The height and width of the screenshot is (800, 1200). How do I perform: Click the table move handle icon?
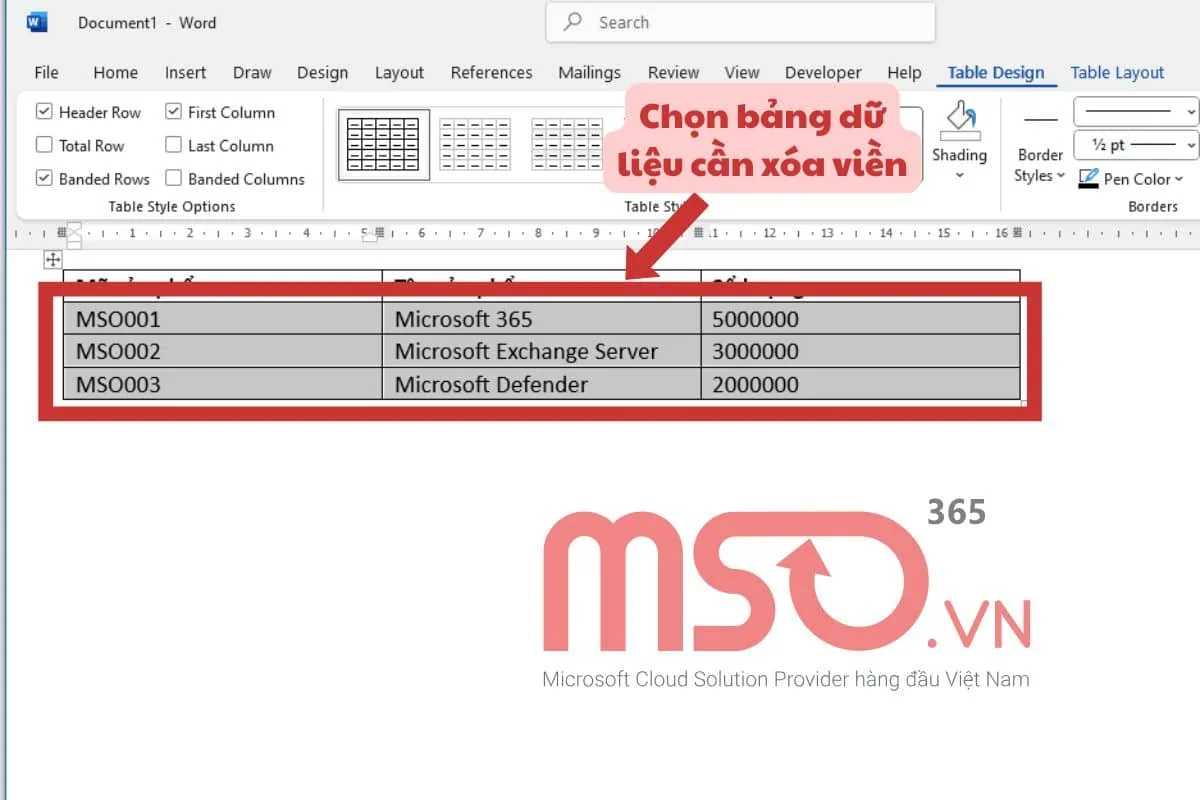pyautogui.click(x=54, y=260)
